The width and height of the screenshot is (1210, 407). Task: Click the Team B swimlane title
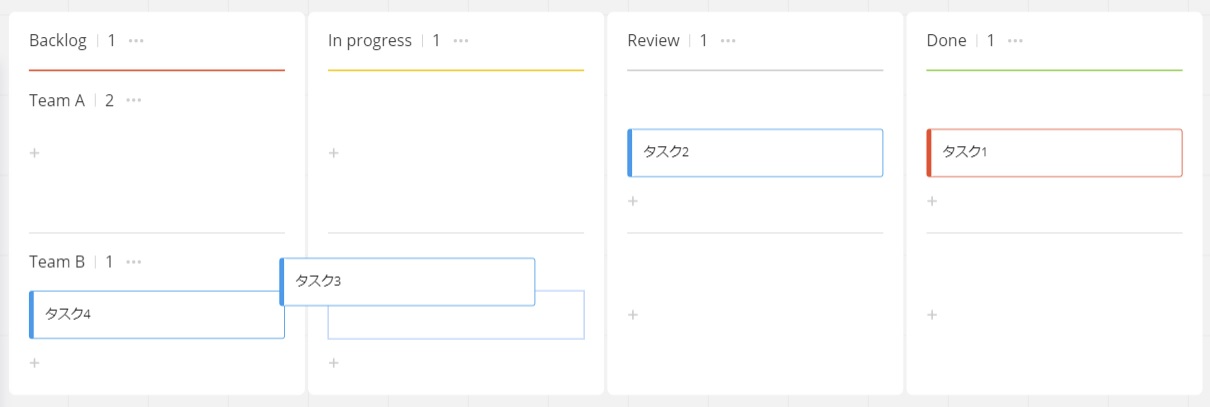57,262
